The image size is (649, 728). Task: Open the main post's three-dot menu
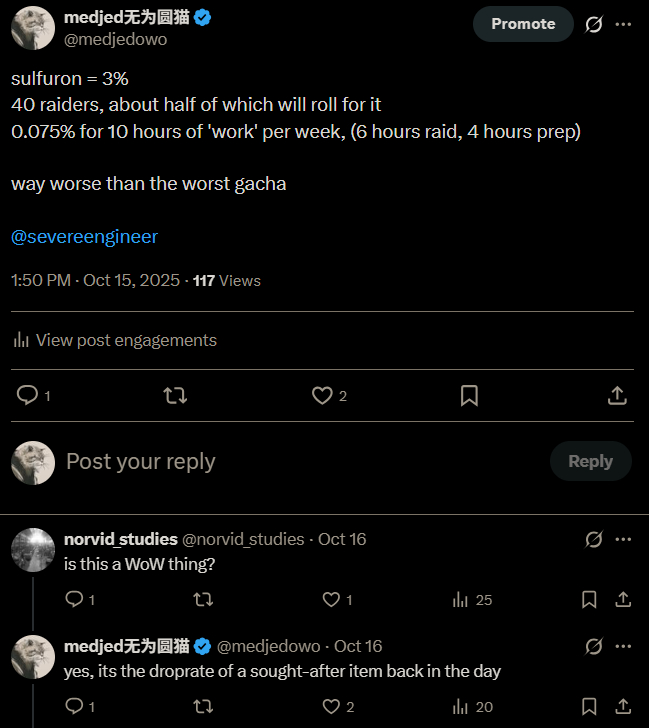pyautogui.click(x=623, y=24)
